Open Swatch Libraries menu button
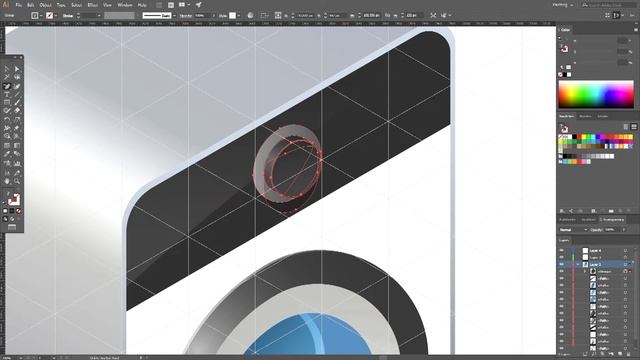This screenshot has width=640, height=360. pyautogui.click(x=562, y=211)
